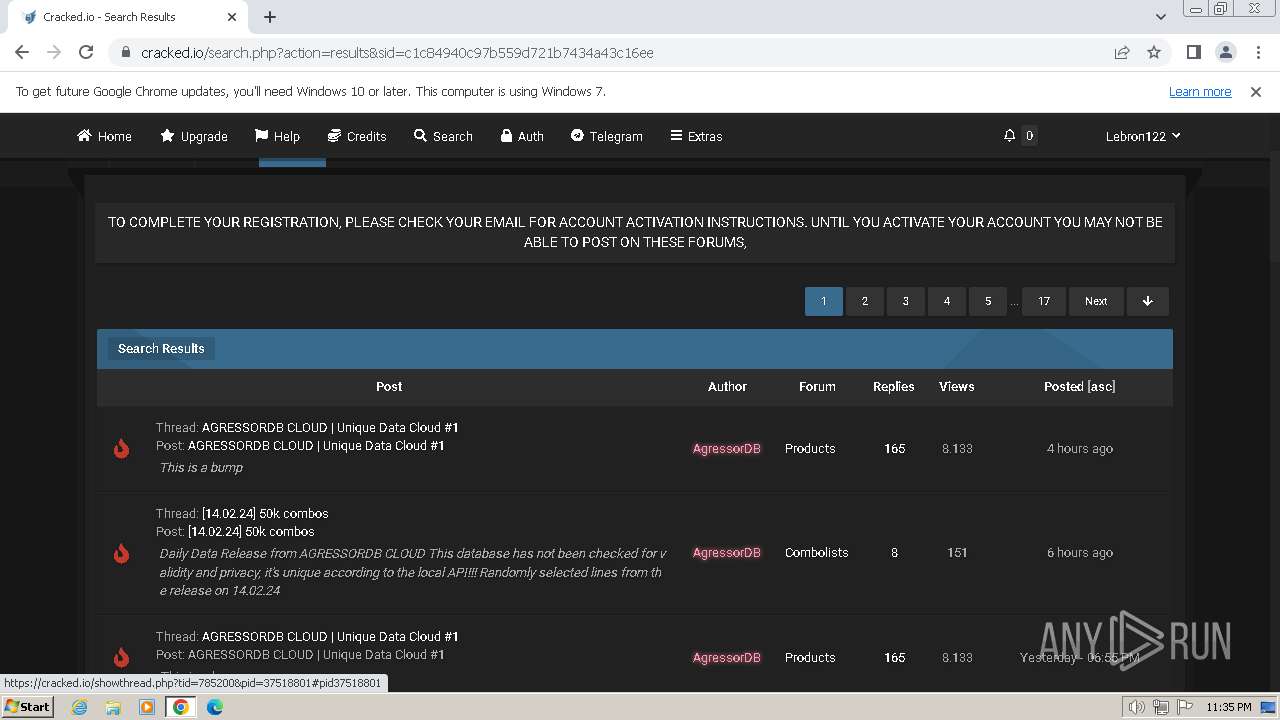1280x720 pixels.
Task: Expand the Lebron122 user dropdown
Action: tap(1143, 136)
